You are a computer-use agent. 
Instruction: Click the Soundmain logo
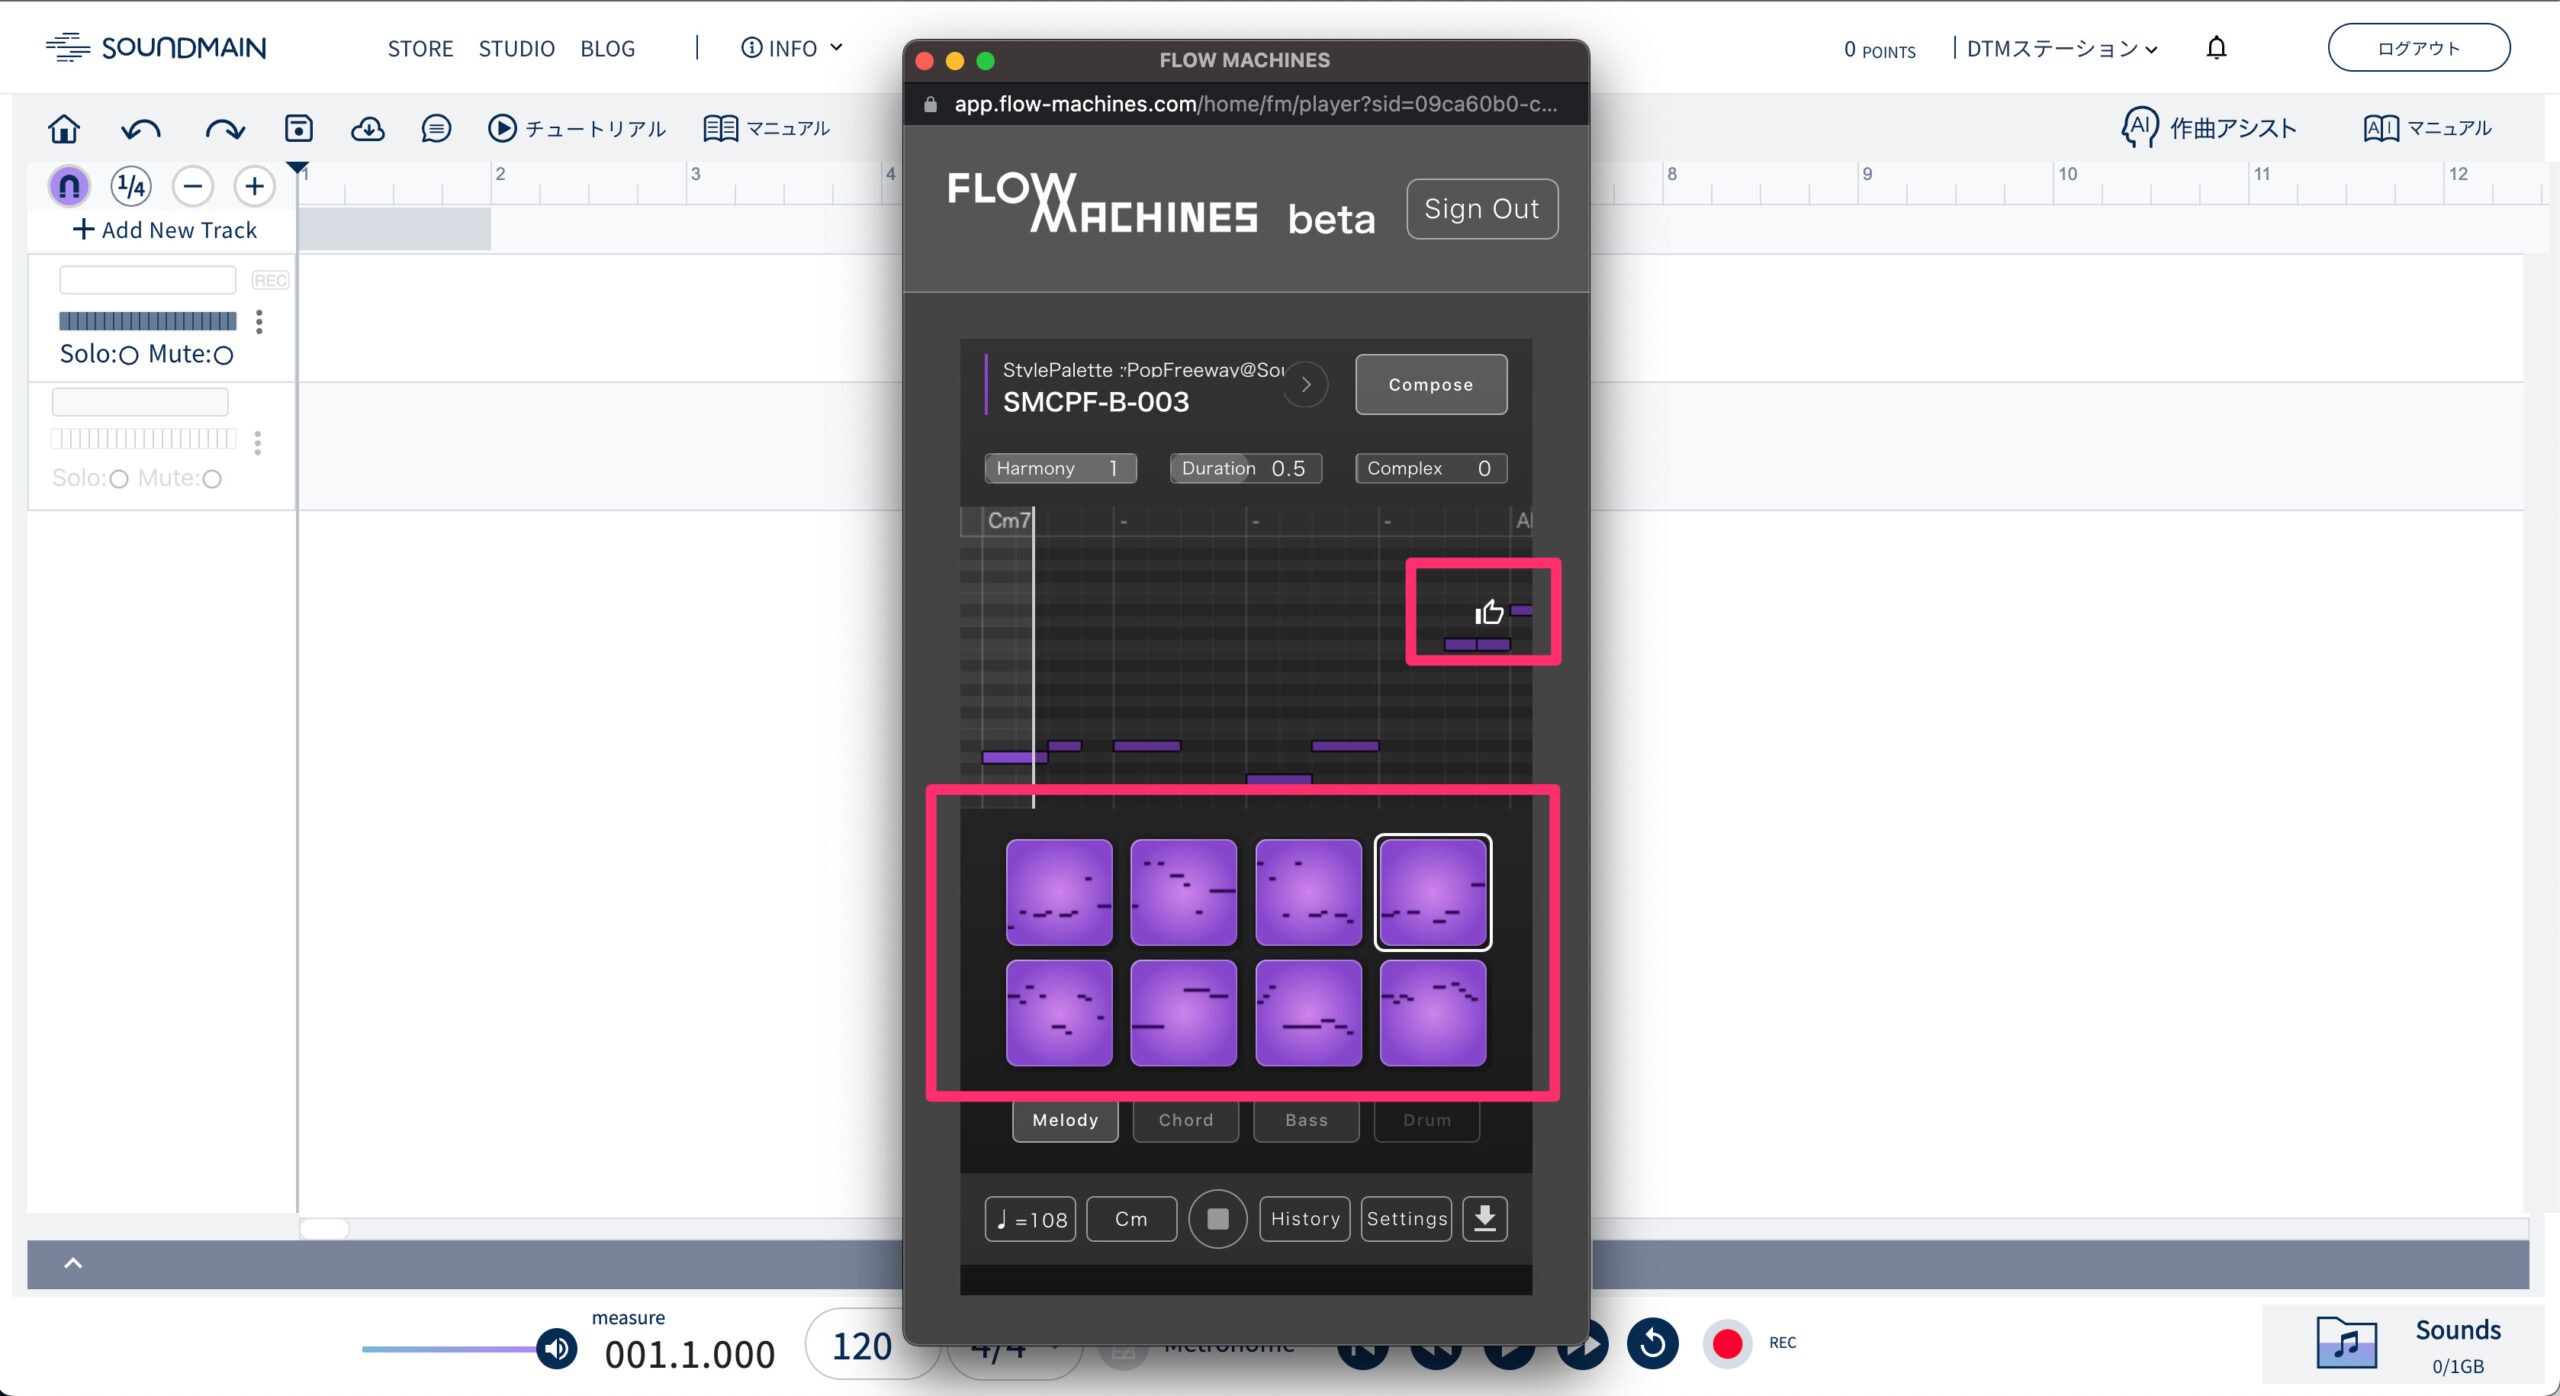[156, 47]
